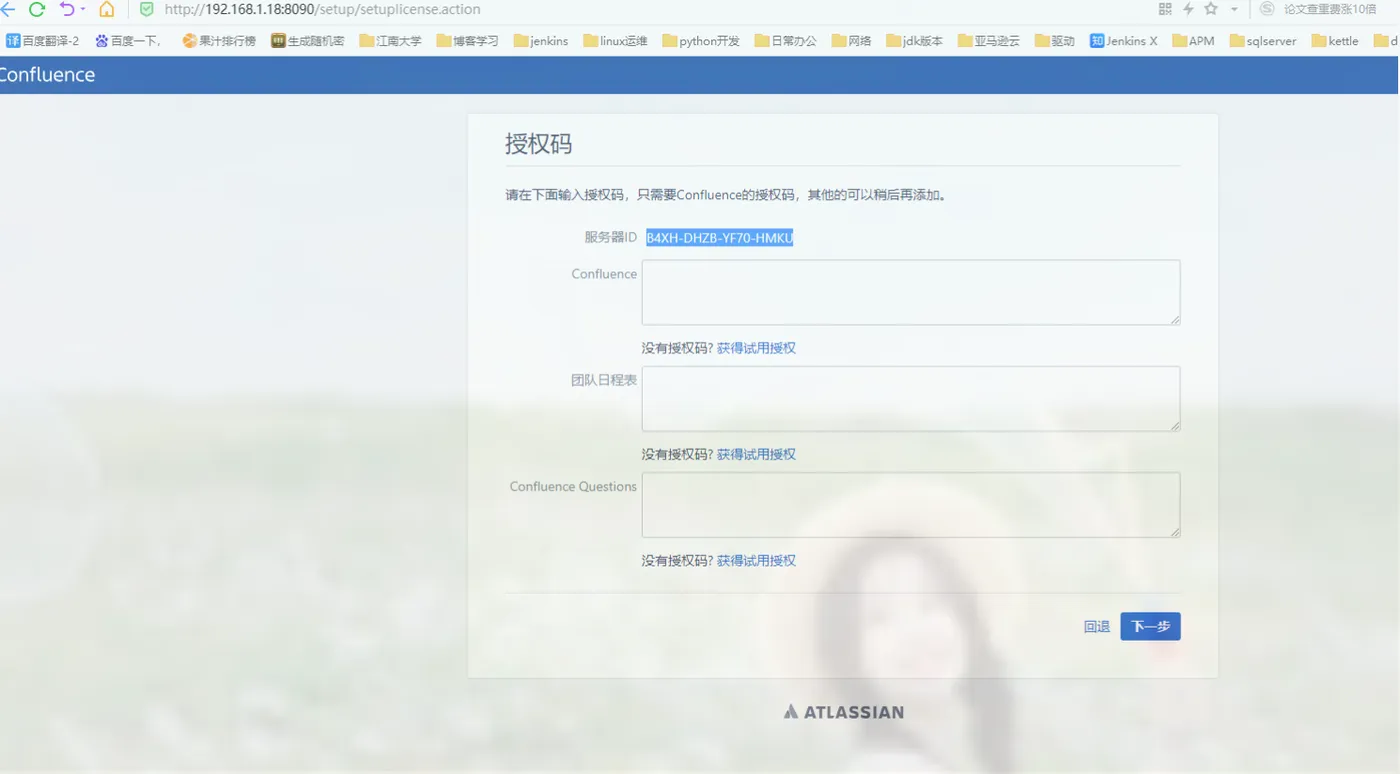This screenshot has width=1400, height=774.
Task: Click the 服务器ID label
Action: (611, 237)
